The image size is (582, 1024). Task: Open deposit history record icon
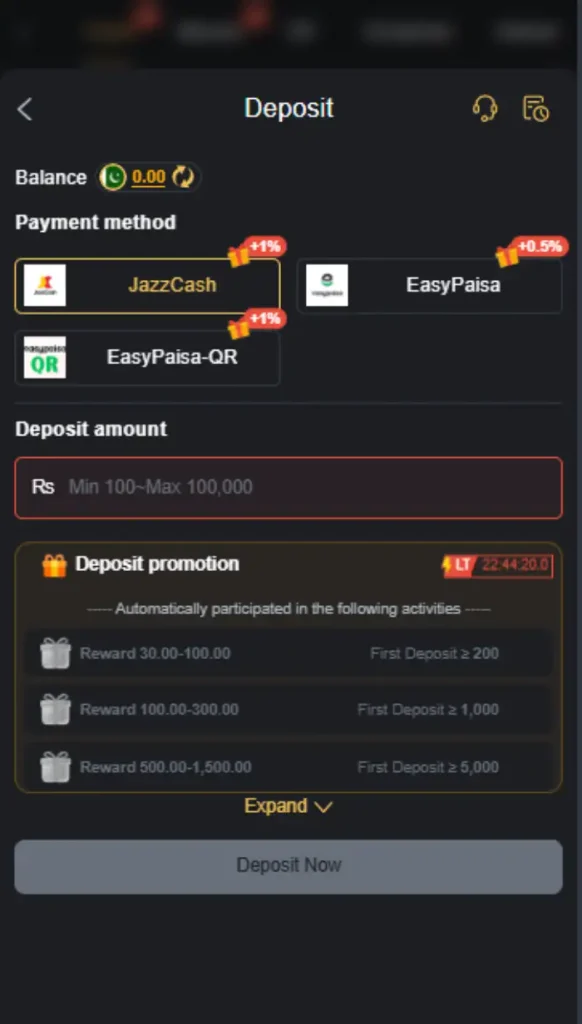[x=536, y=108]
